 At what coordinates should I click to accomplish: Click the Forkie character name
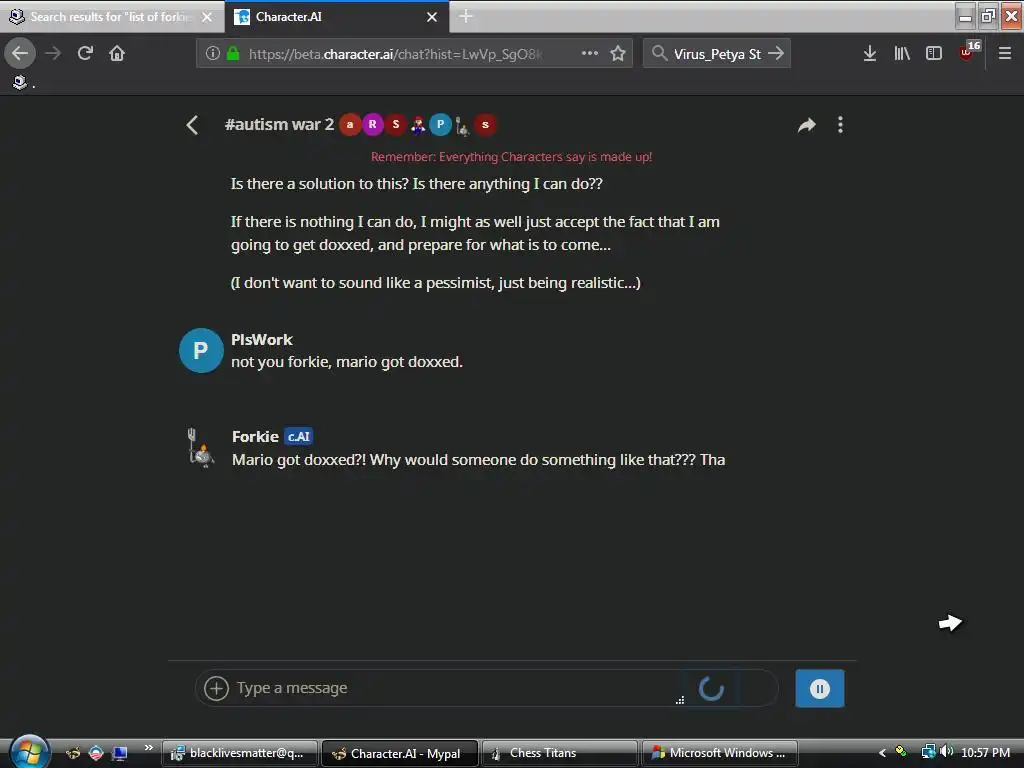click(x=255, y=436)
